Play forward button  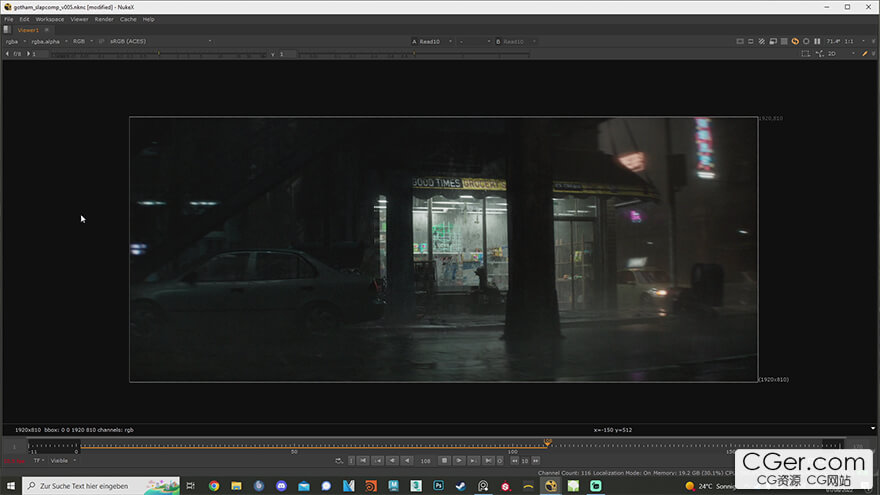[459, 461]
